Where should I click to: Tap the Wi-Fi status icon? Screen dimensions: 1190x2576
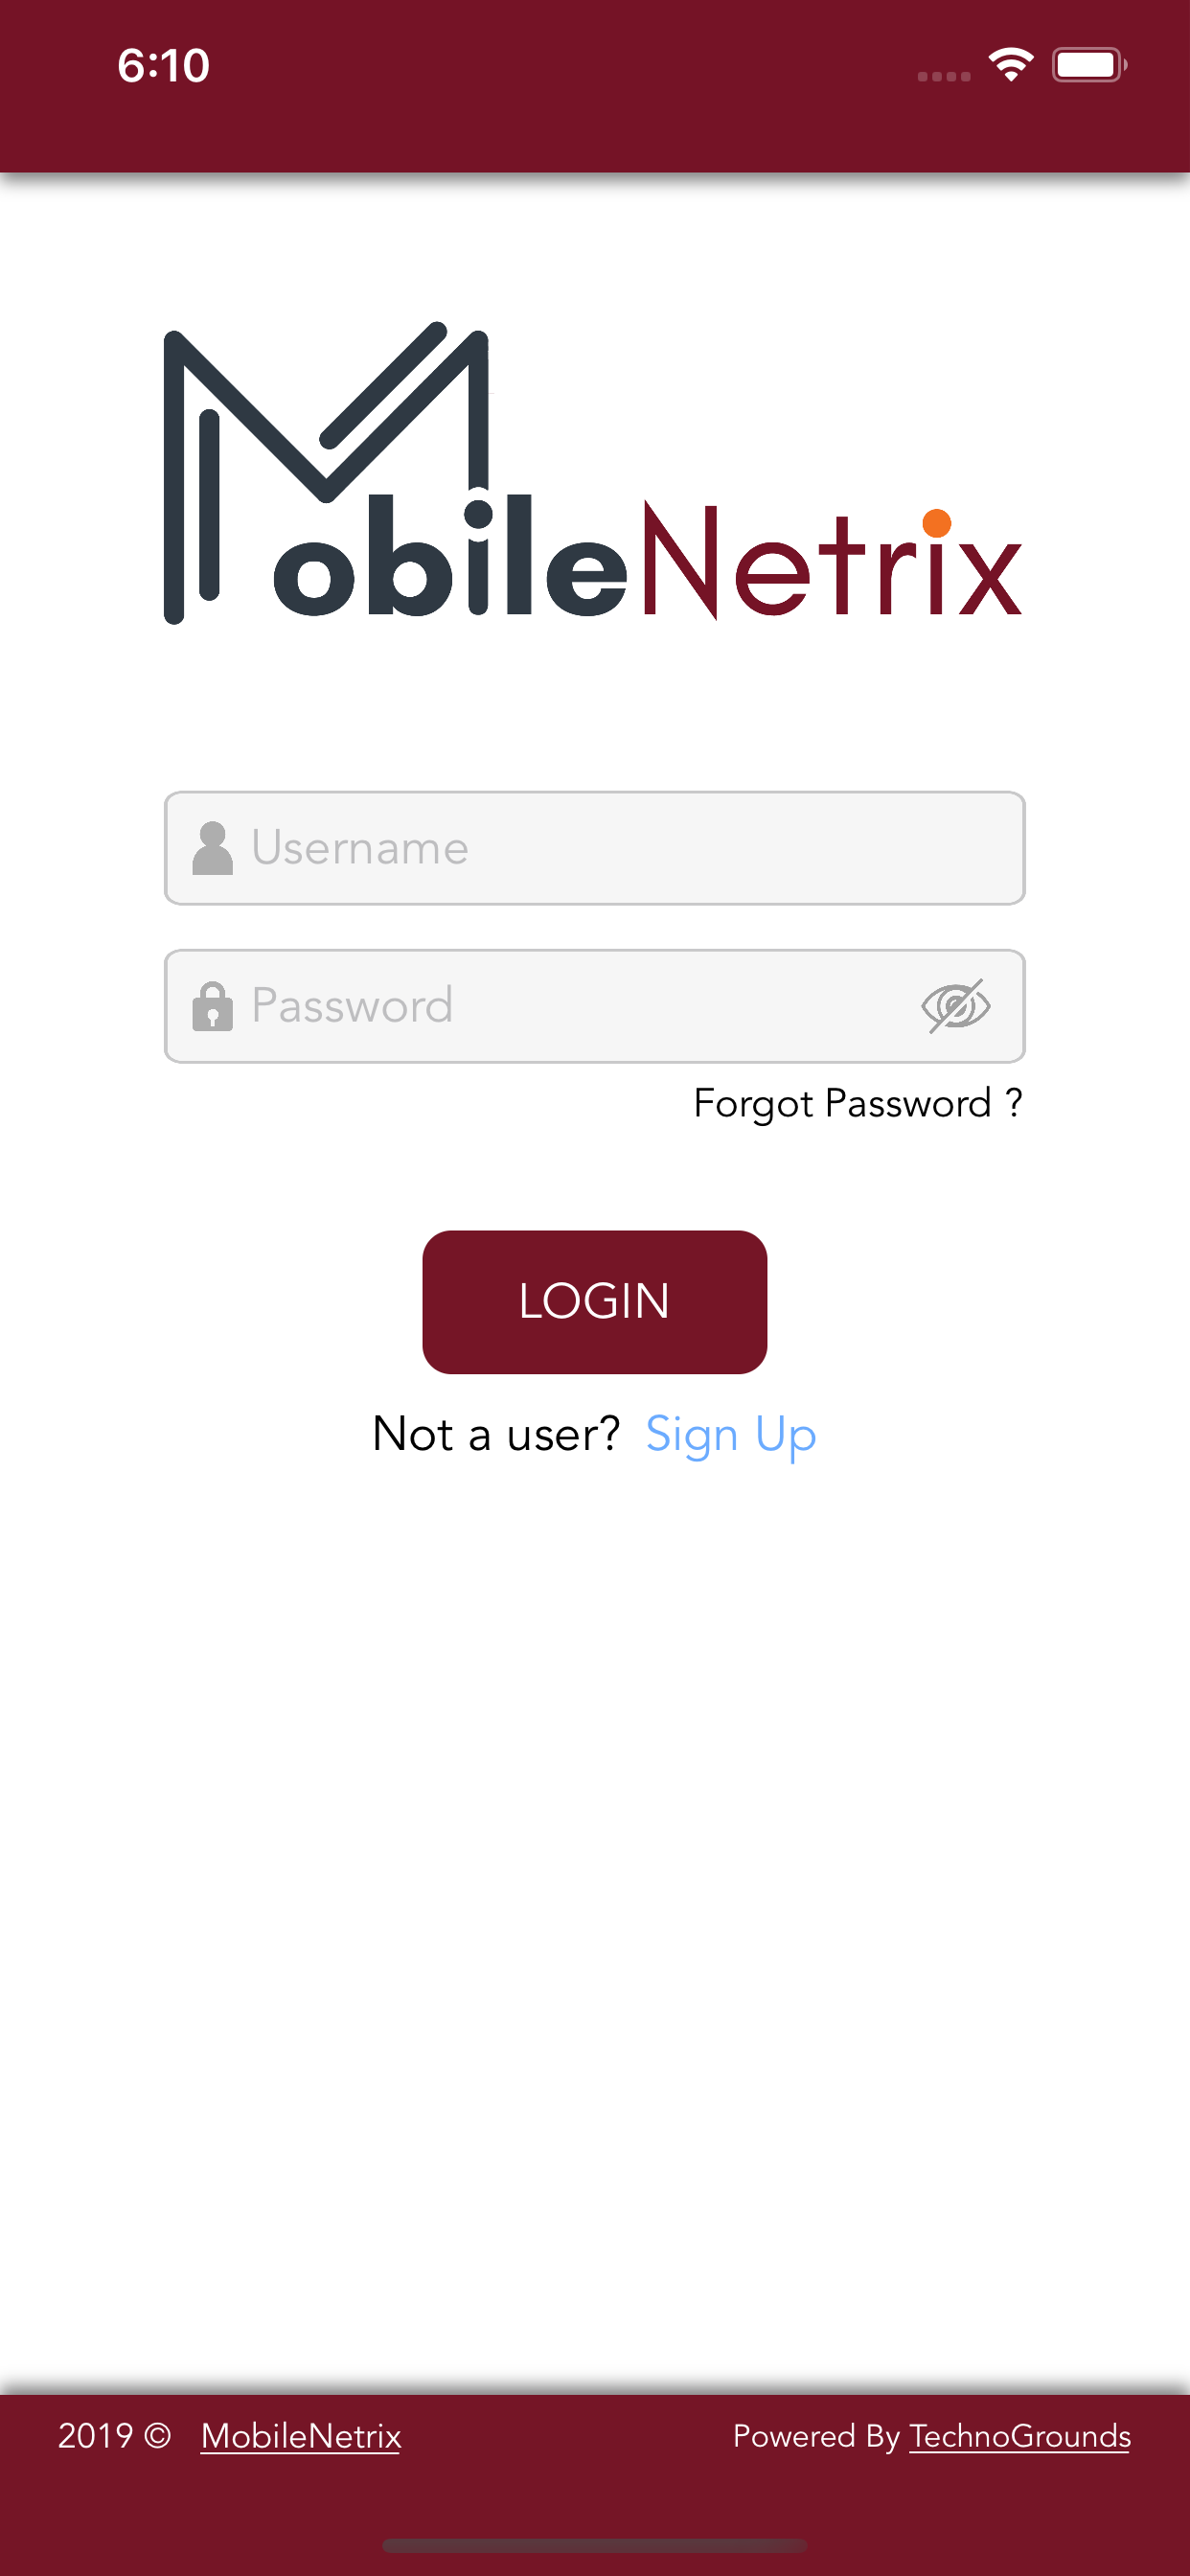(x=1010, y=65)
